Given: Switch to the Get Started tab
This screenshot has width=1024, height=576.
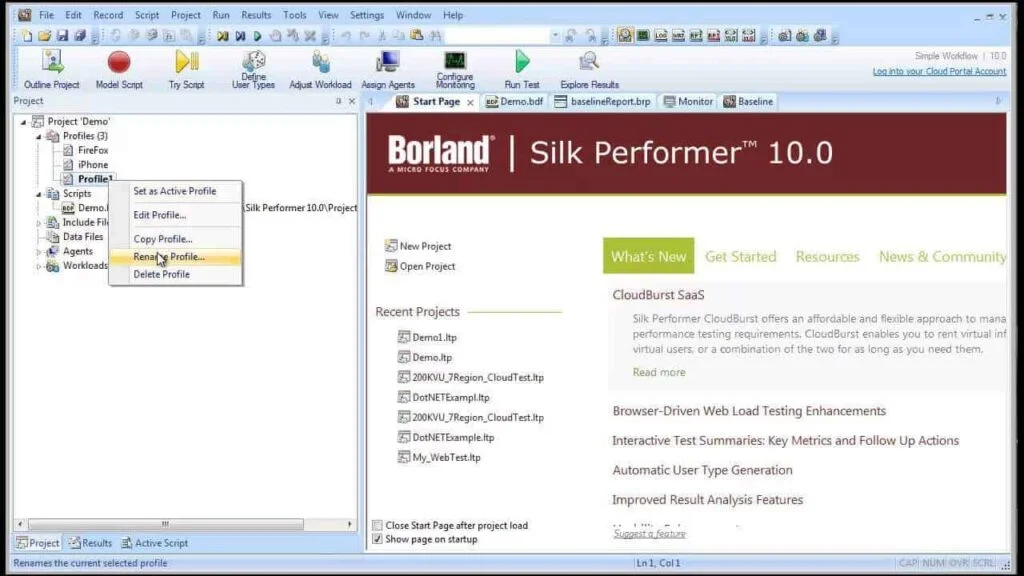Looking at the screenshot, I should pos(741,257).
